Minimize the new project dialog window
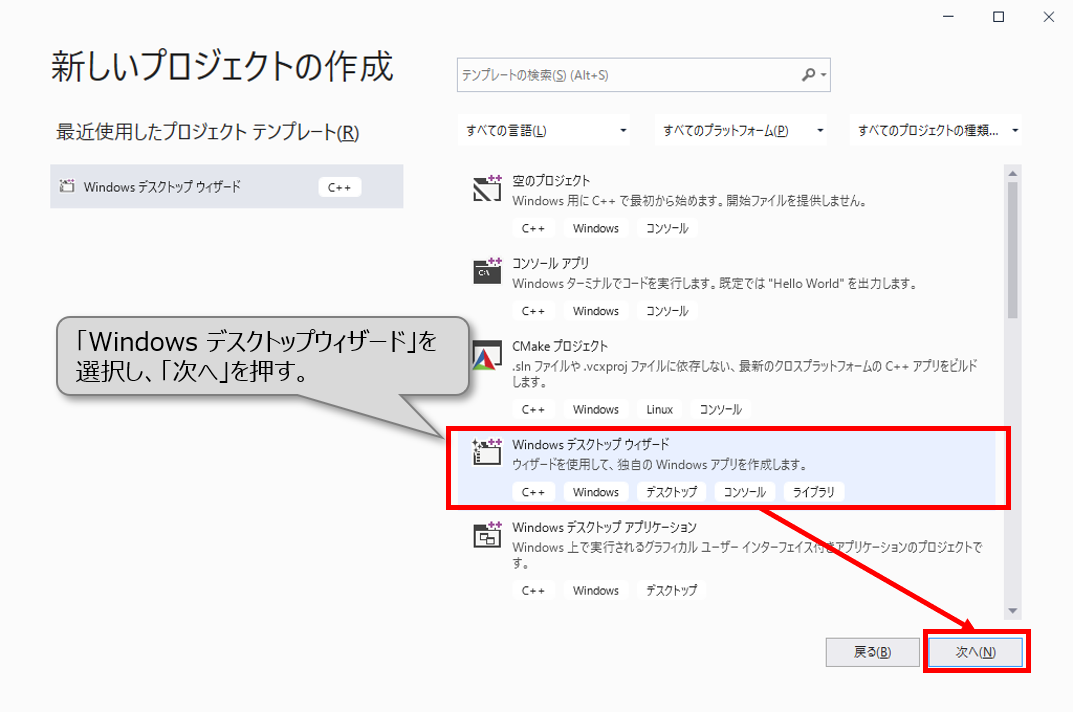This screenshot has height=712, width=1073. pos(948,17)
